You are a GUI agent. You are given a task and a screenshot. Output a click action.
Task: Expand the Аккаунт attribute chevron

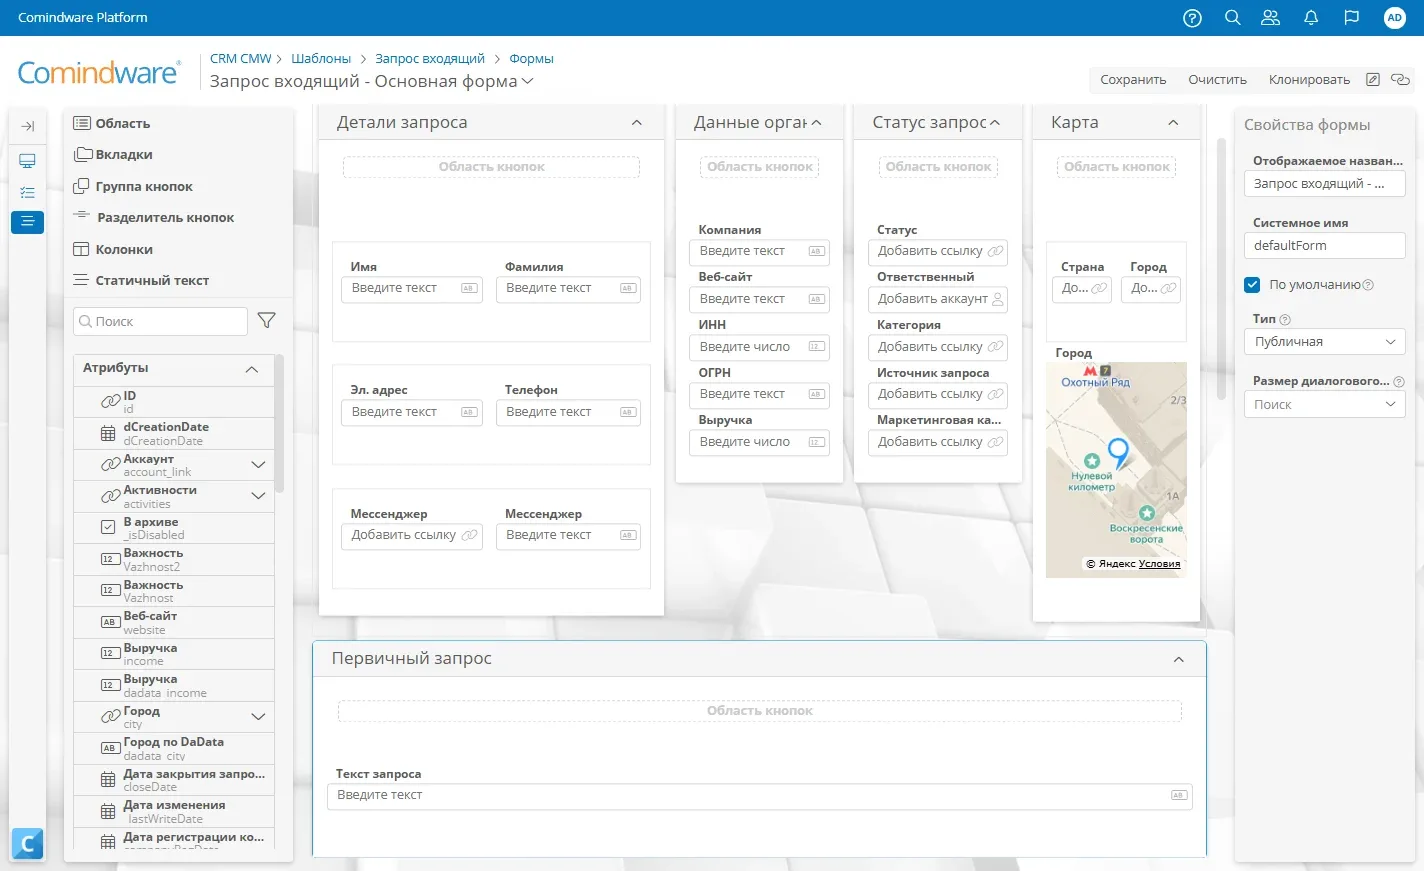258,465
